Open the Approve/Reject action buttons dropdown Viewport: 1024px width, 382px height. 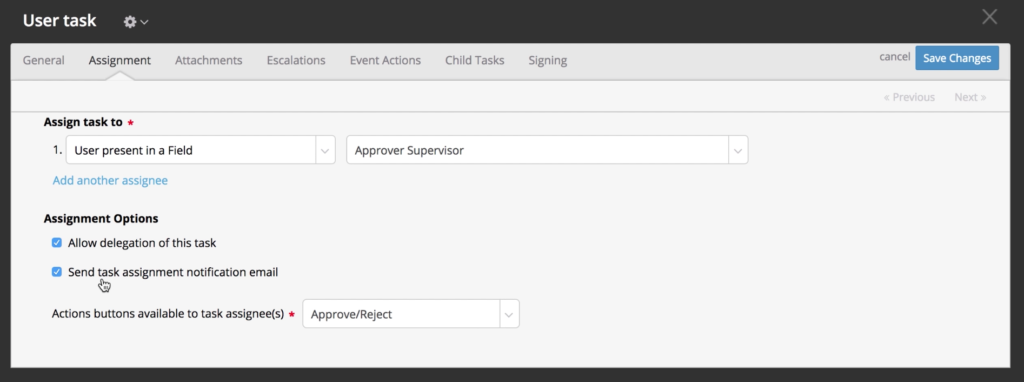[411, 314]
